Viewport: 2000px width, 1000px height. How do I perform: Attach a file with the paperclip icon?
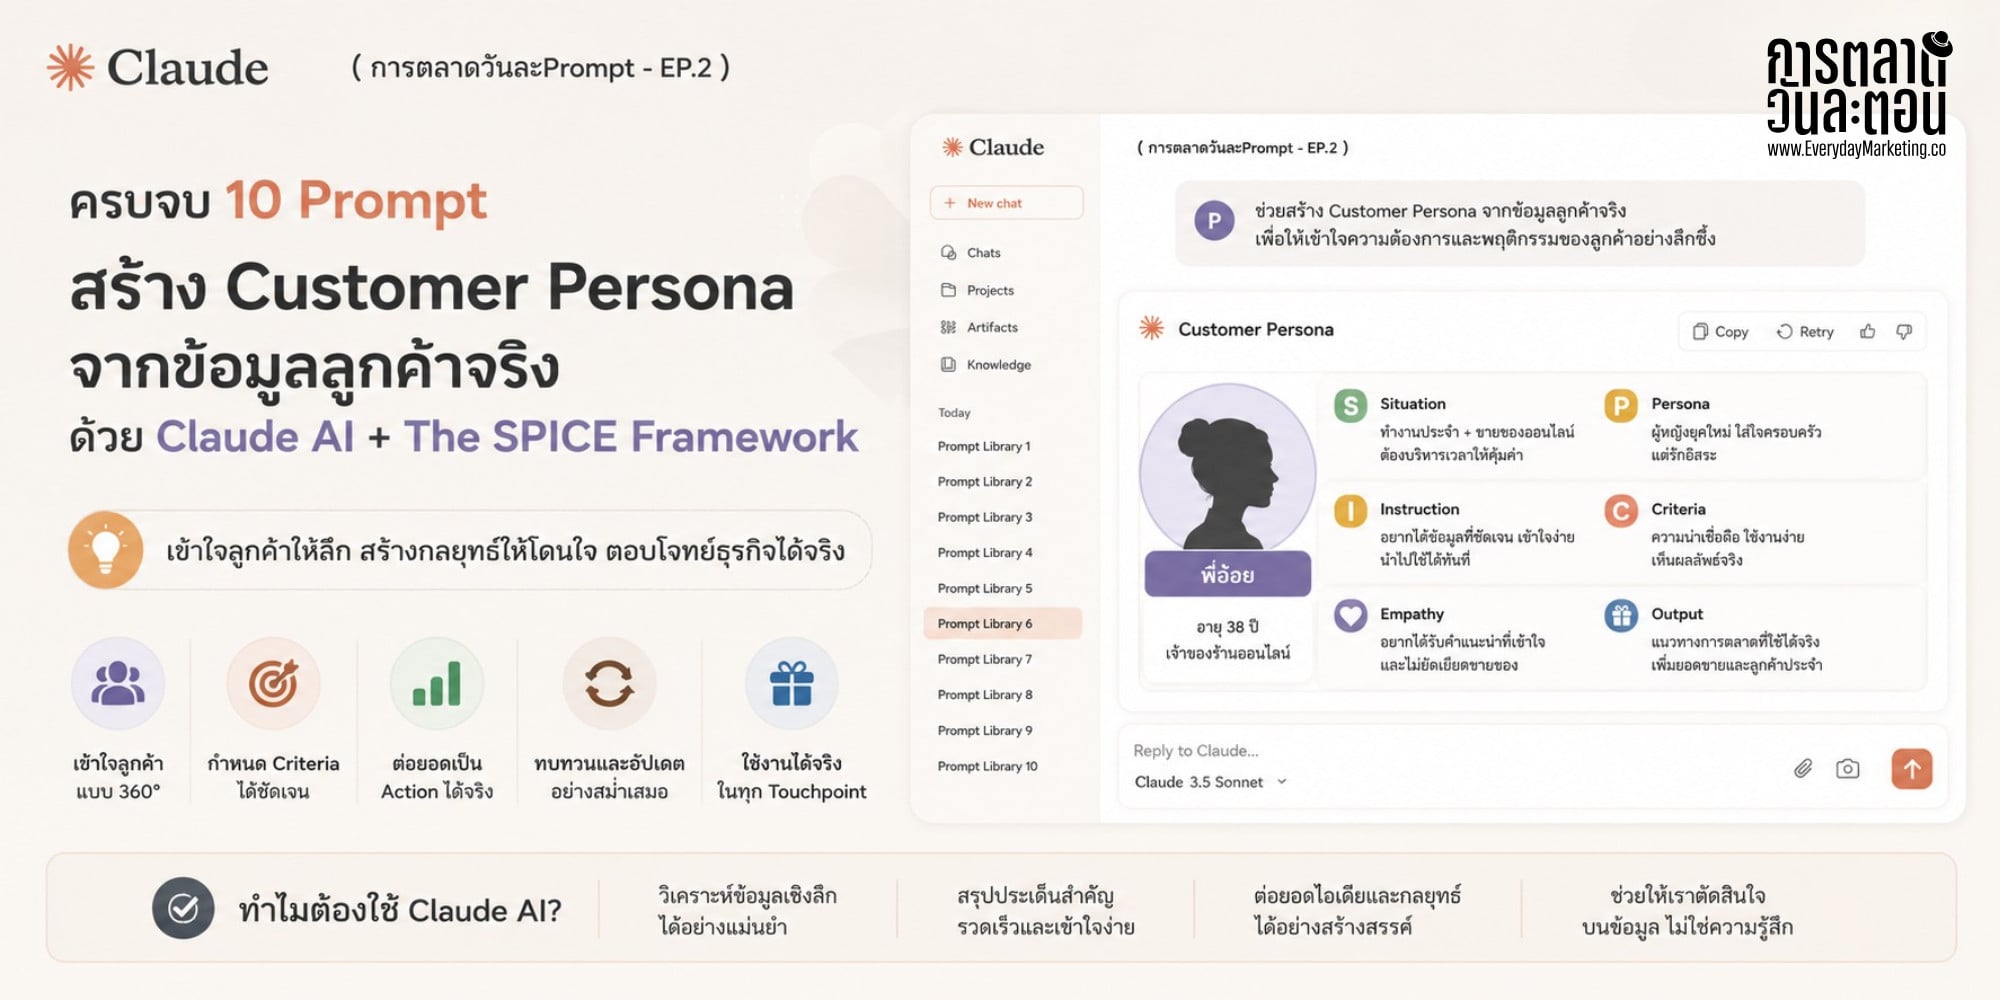[x=1803, y=769]
